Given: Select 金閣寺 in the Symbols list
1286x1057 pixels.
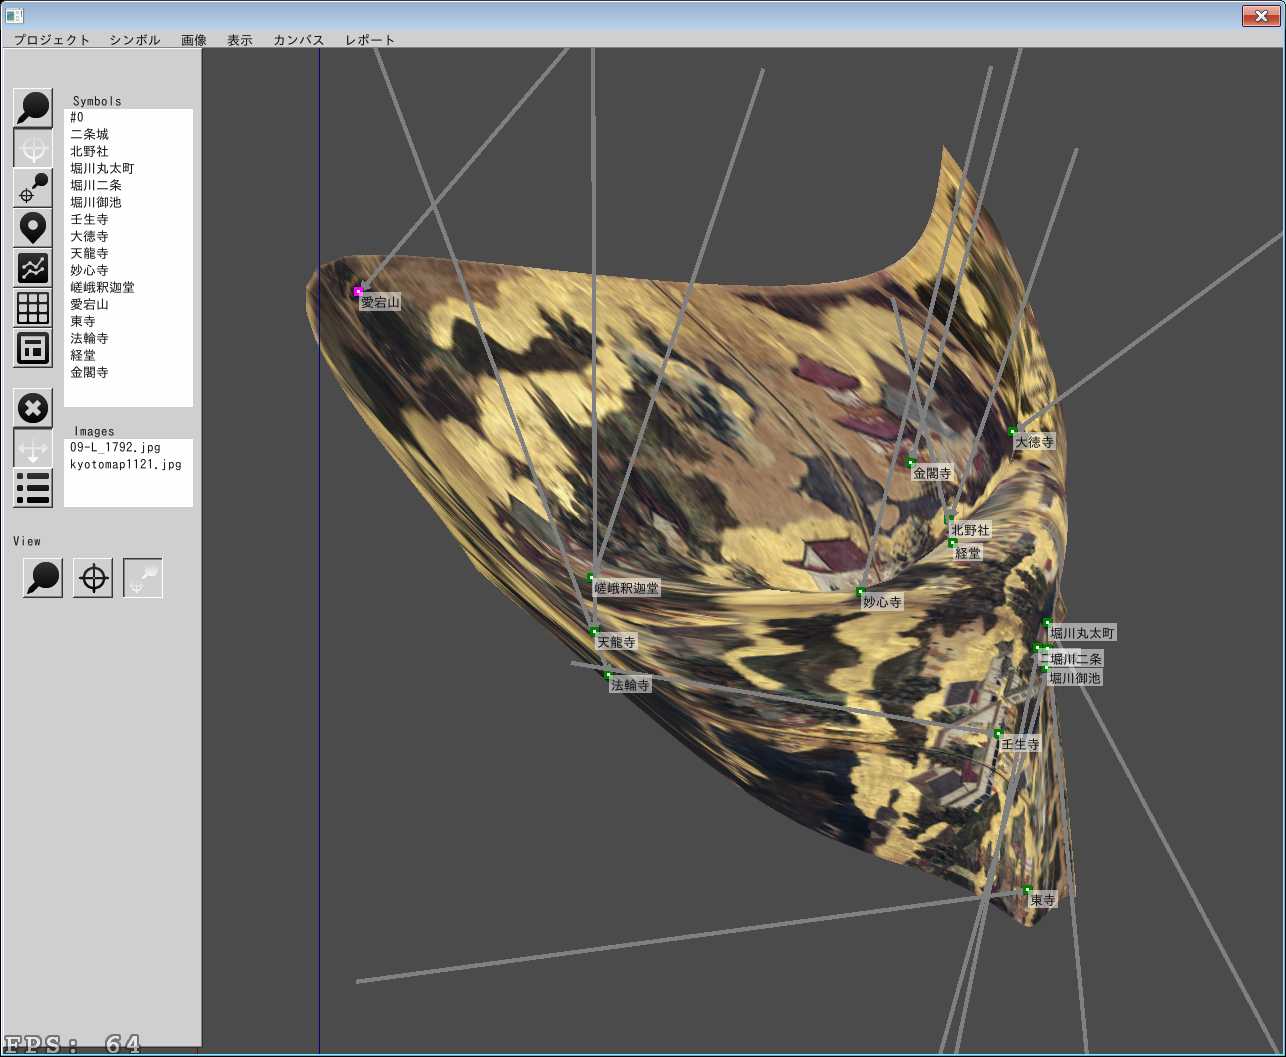Looking at the screenshot, I should [128, 372].
